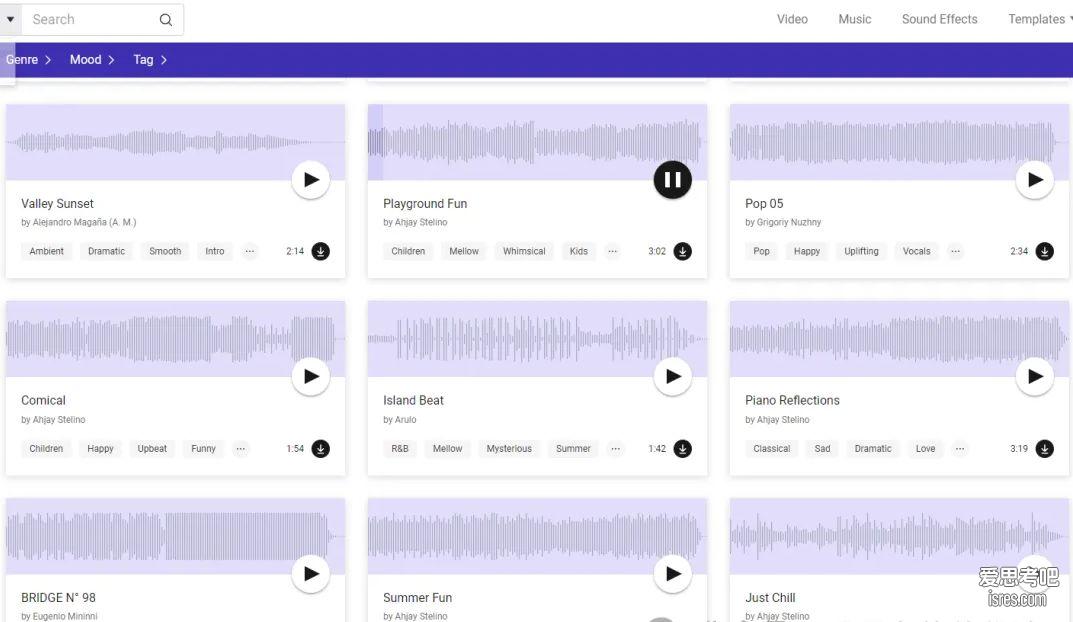Expand the Genre filter
1073x622 pixels.
28,60
